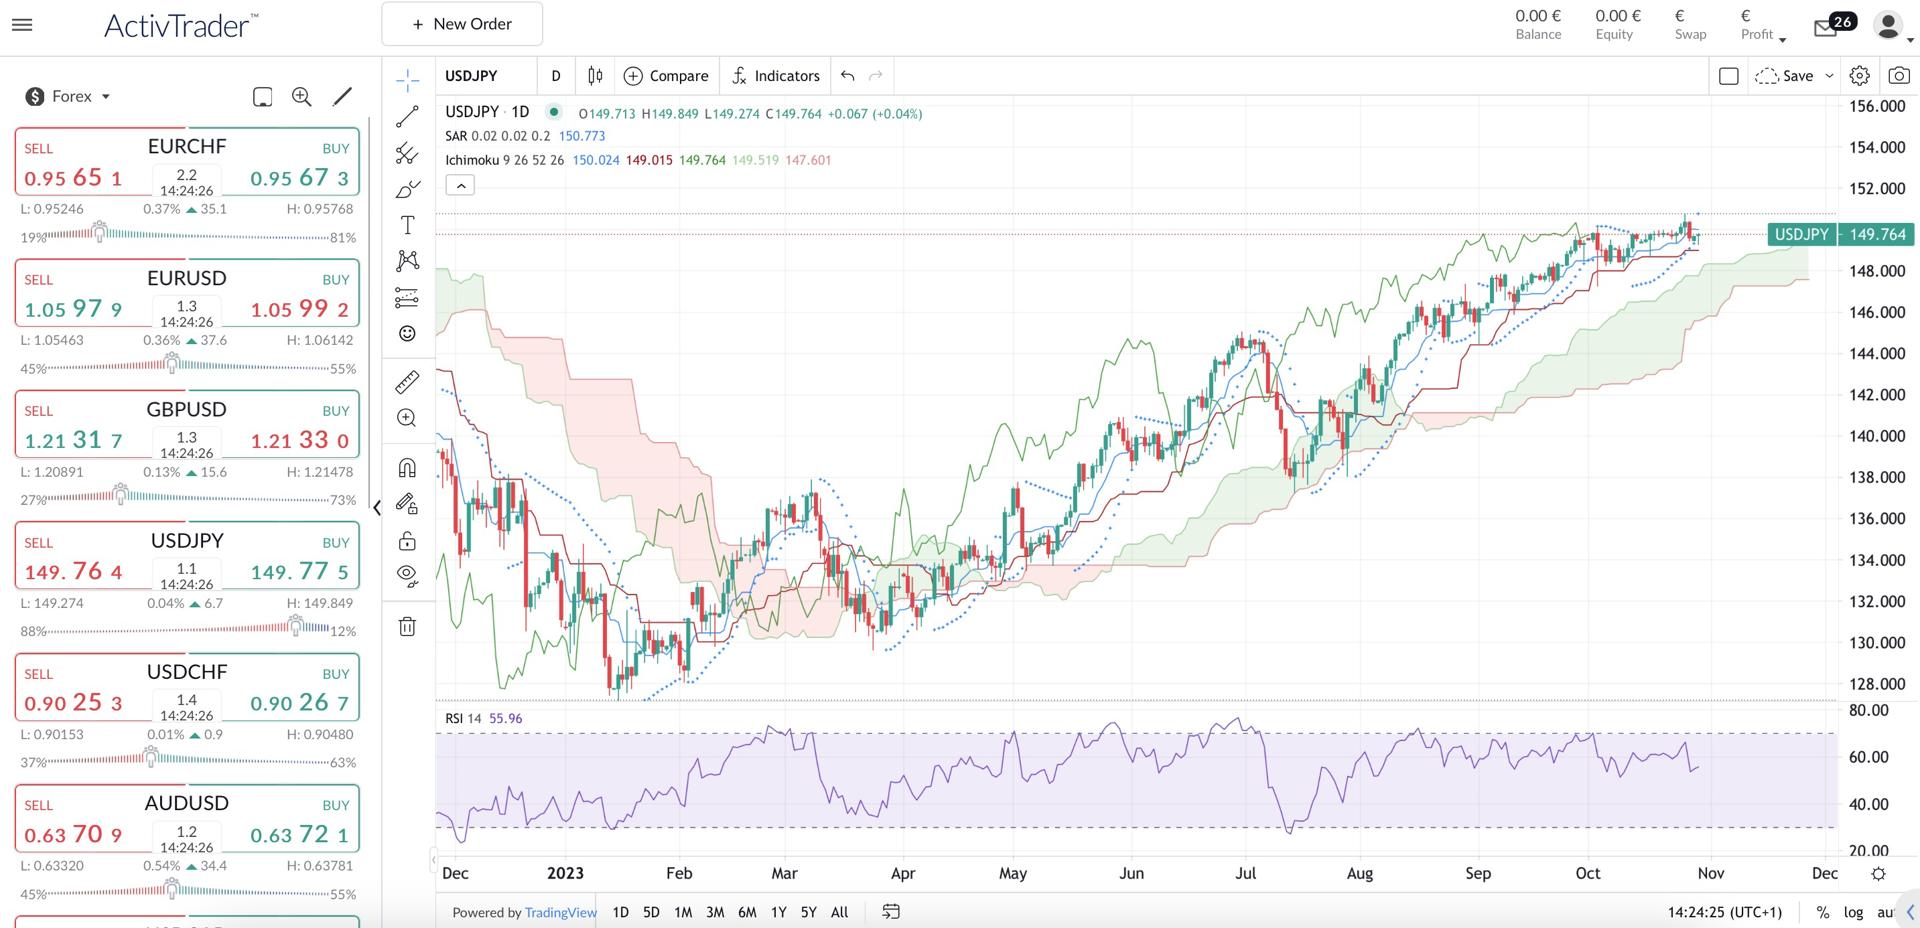Lock all drawing objects
Viewport: 1920px width, 928px height.
coord(408,540)
